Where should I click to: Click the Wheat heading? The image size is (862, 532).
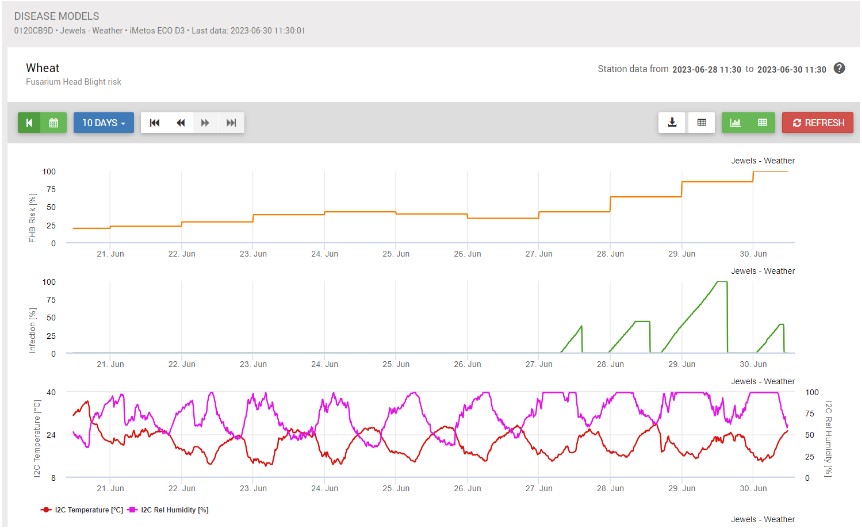tap(42, 68)
